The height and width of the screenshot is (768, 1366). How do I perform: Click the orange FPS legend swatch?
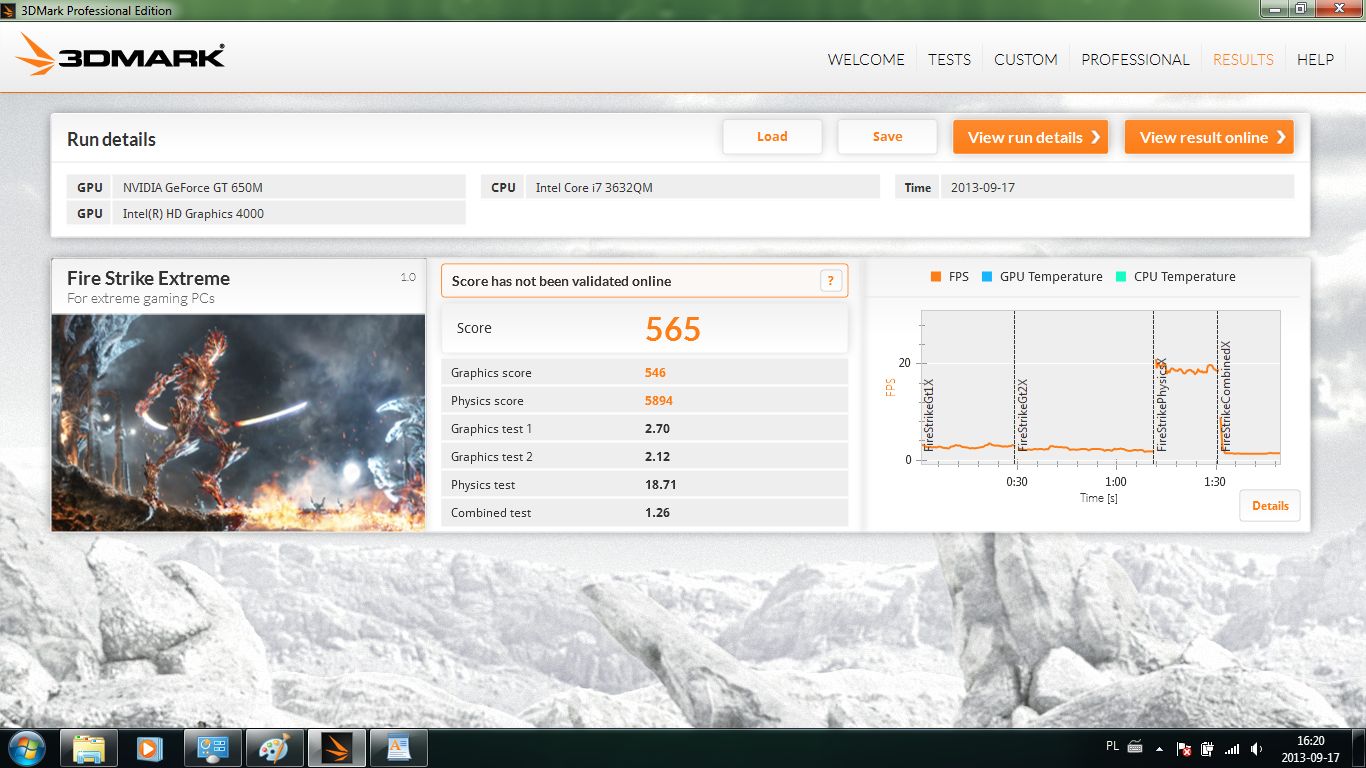coord(935,277)
